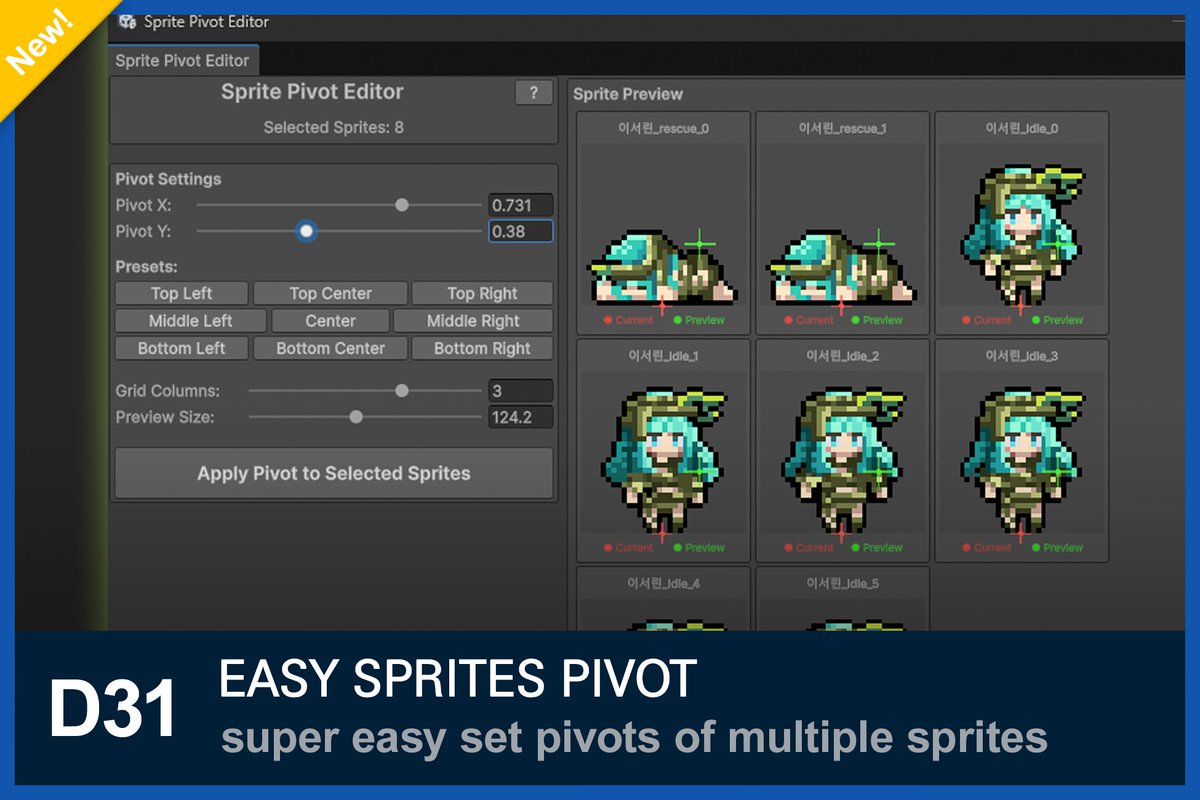Click the green pivot crosshair on Idle_2

[x=879, y=471]
